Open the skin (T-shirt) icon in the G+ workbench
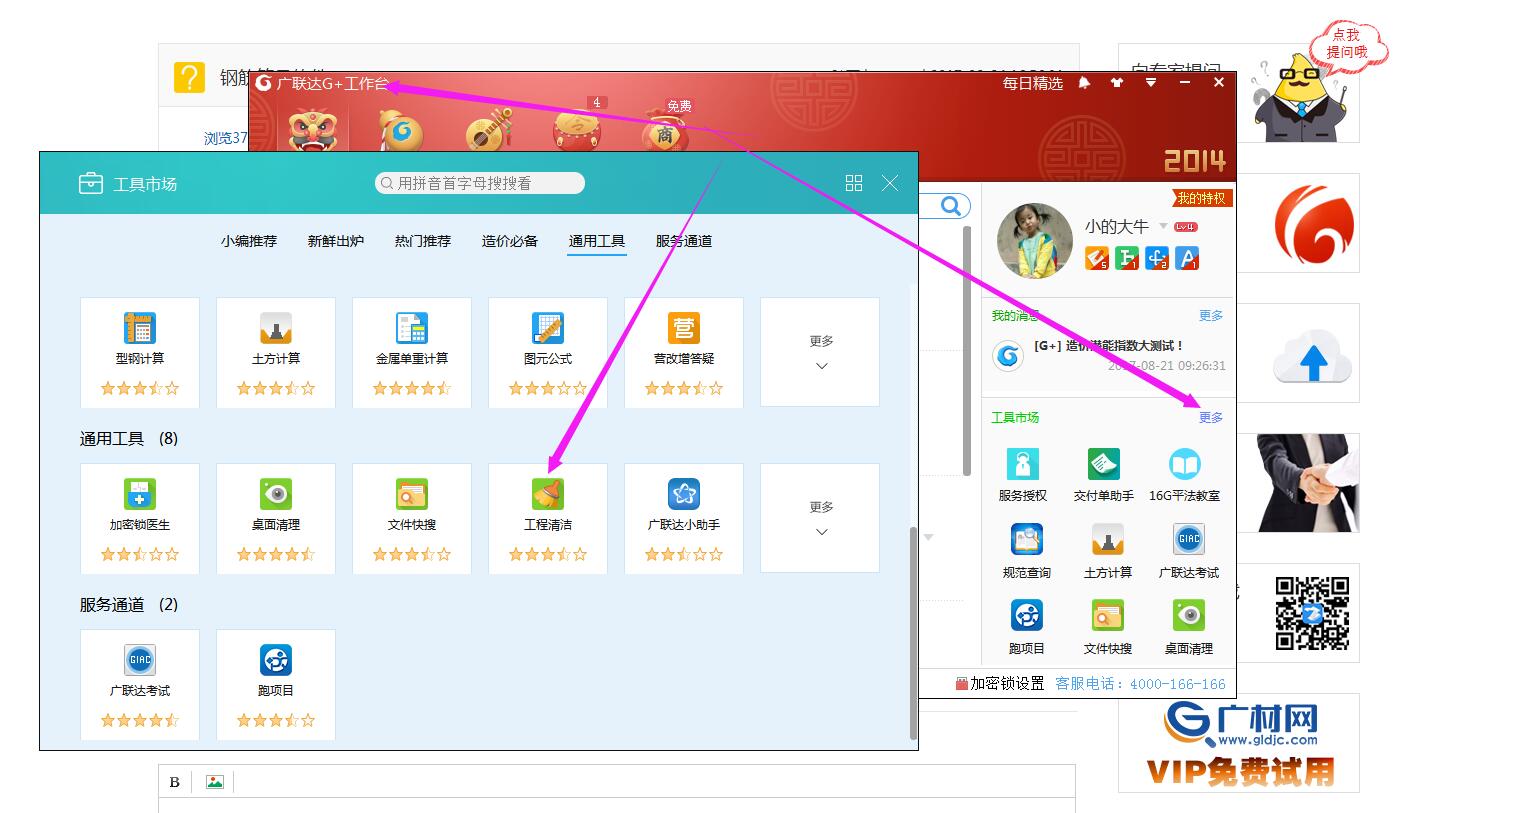This screenshot has height=813, width=1515. point(1117,83)
